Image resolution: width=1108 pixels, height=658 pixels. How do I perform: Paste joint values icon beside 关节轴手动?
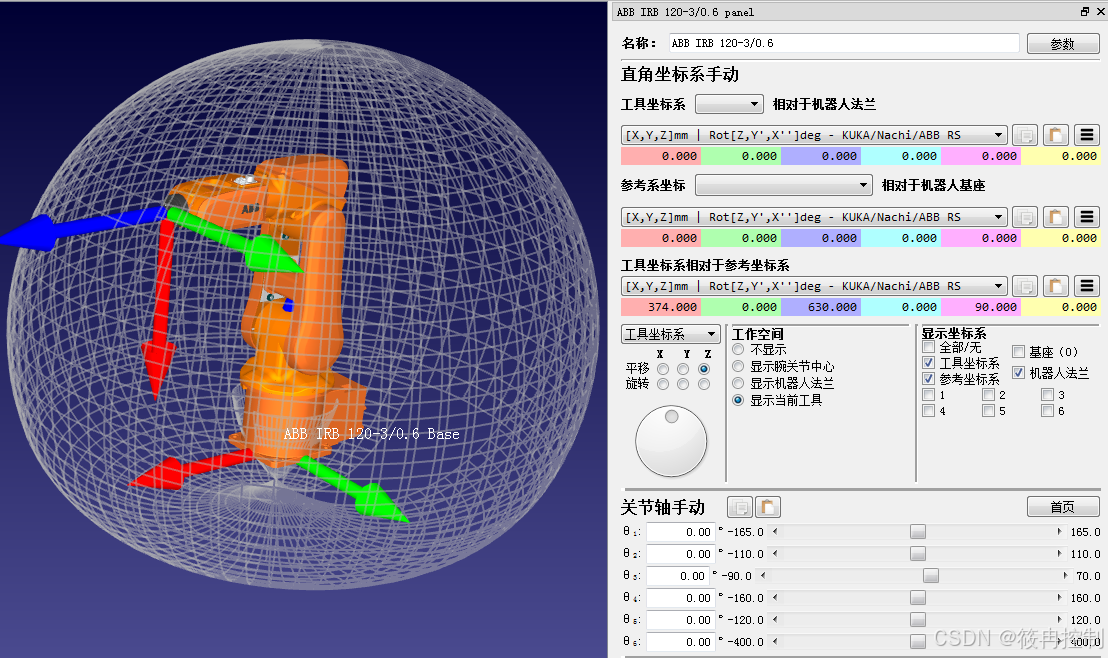767,507
